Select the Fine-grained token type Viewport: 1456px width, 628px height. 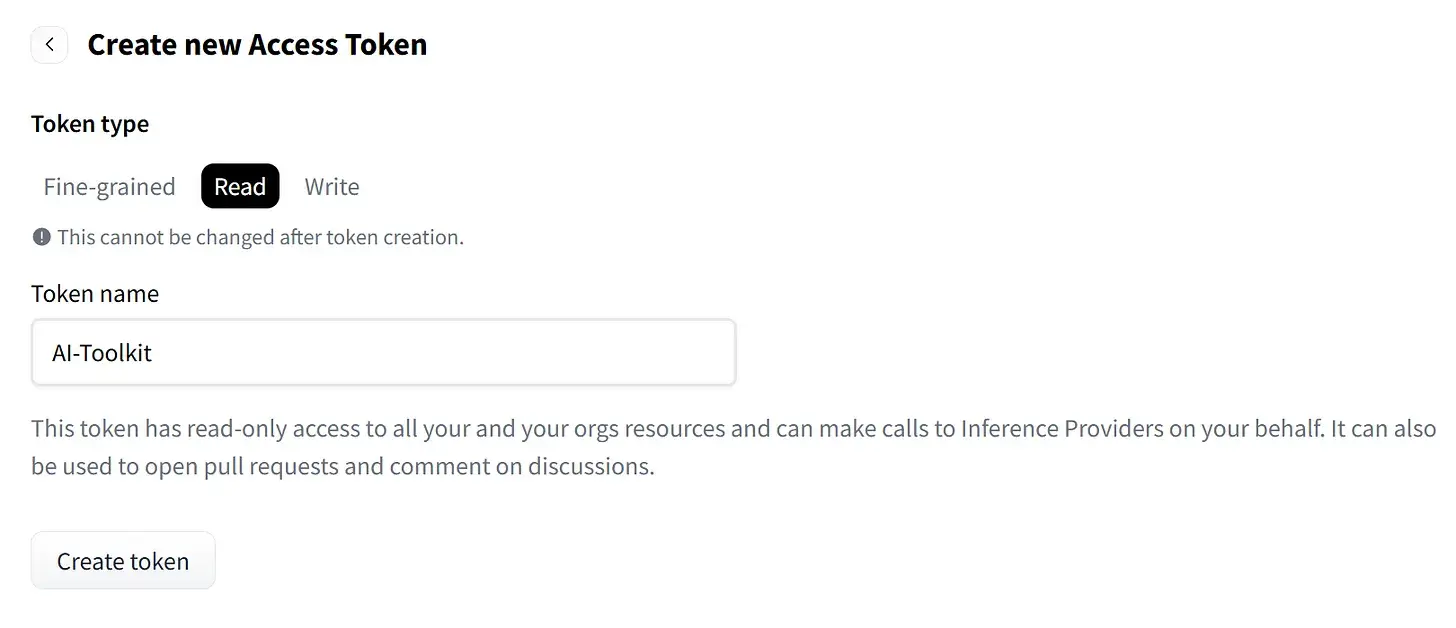point(109,187)
